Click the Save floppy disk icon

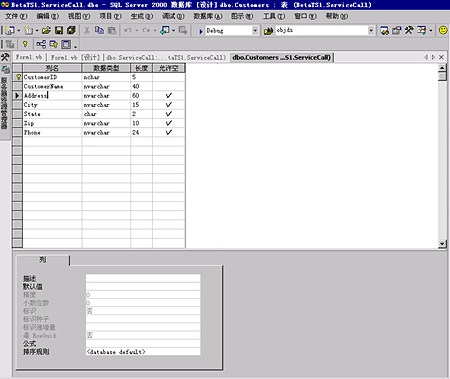(x=59, y=31)
